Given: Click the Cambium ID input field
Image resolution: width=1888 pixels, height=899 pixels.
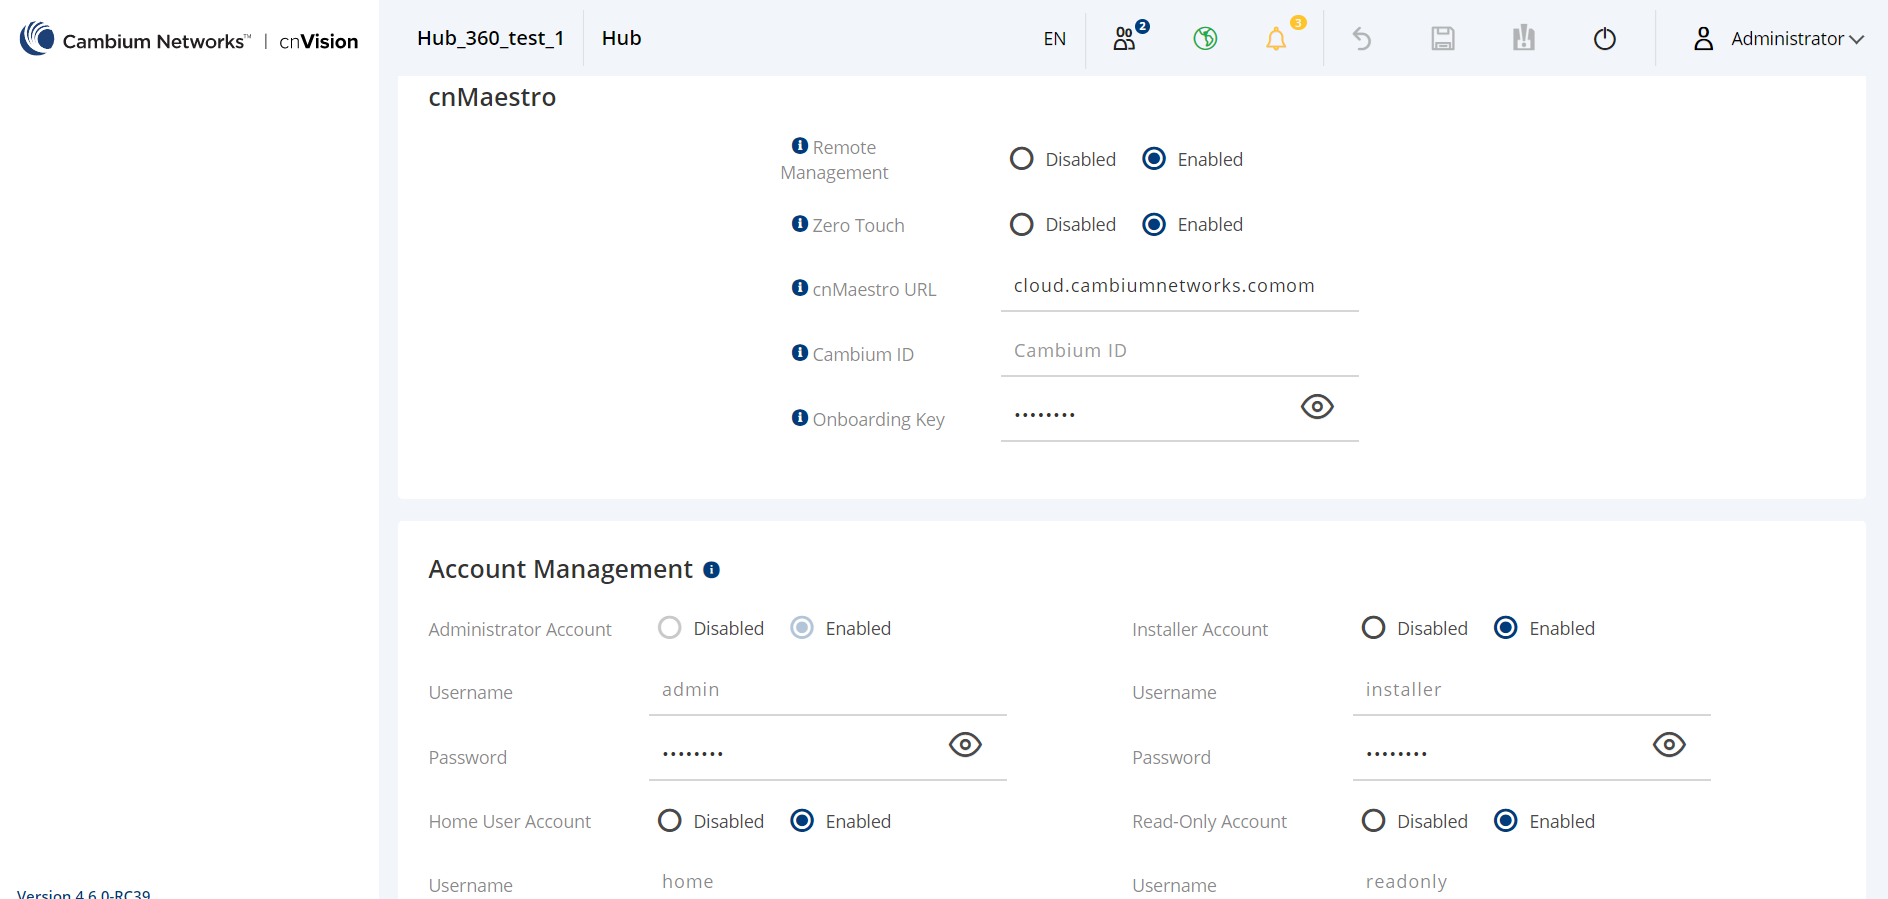Looking at the screenshot, I should pos(1179,351).
